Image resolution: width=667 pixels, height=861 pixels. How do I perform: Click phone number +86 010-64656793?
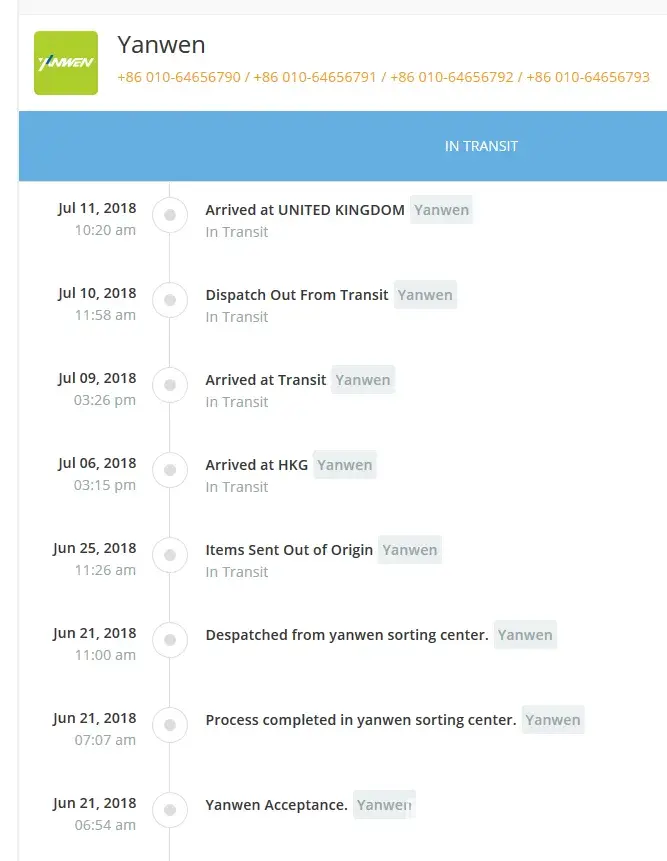[587, 77]
